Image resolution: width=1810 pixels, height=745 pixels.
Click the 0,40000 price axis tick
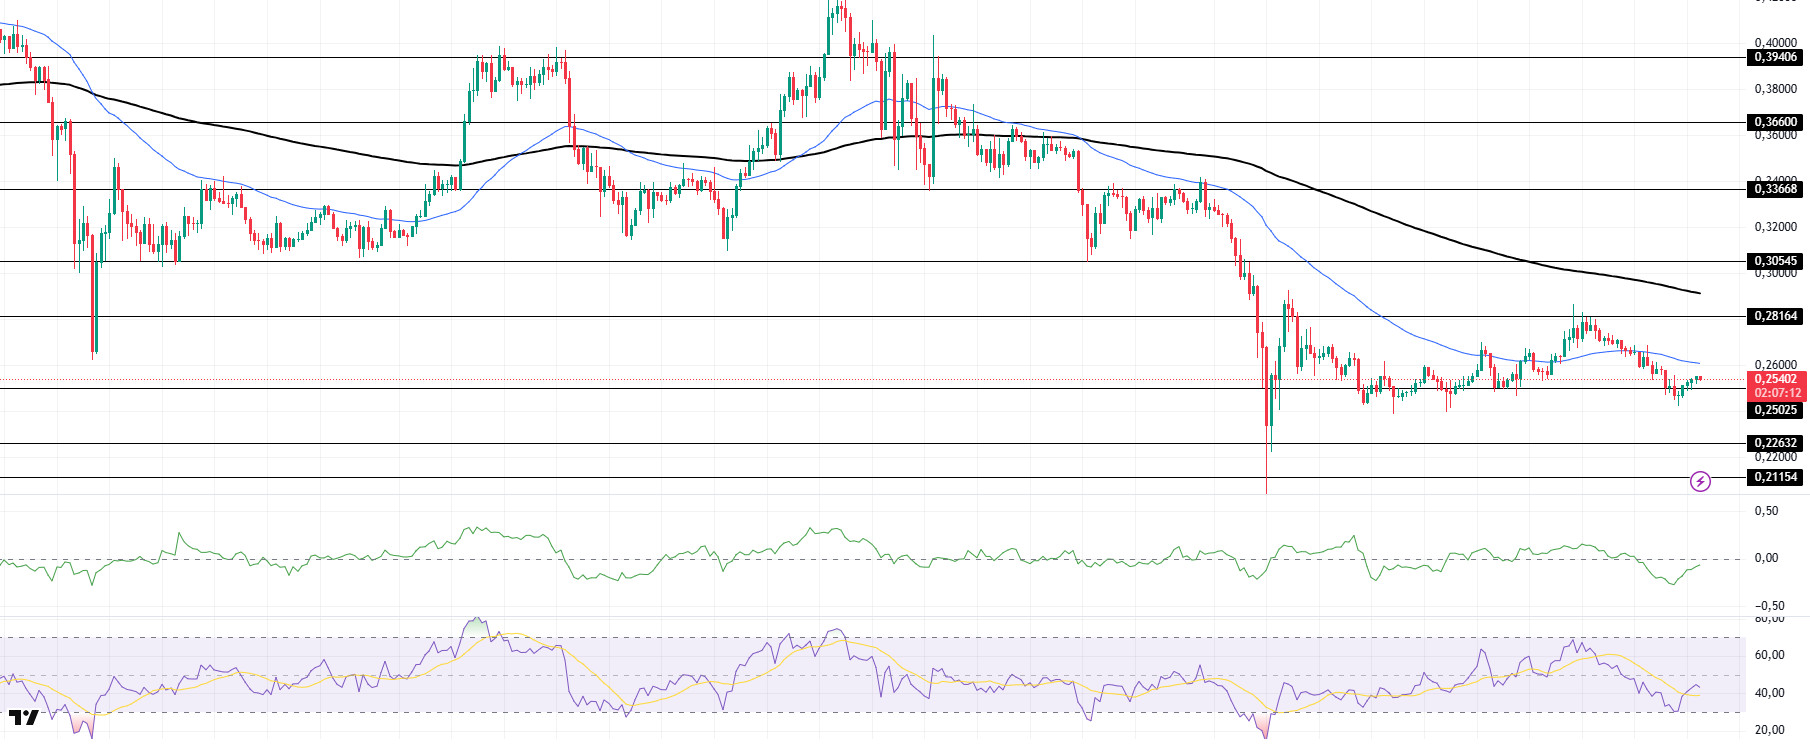click(x=1775, y=43)
